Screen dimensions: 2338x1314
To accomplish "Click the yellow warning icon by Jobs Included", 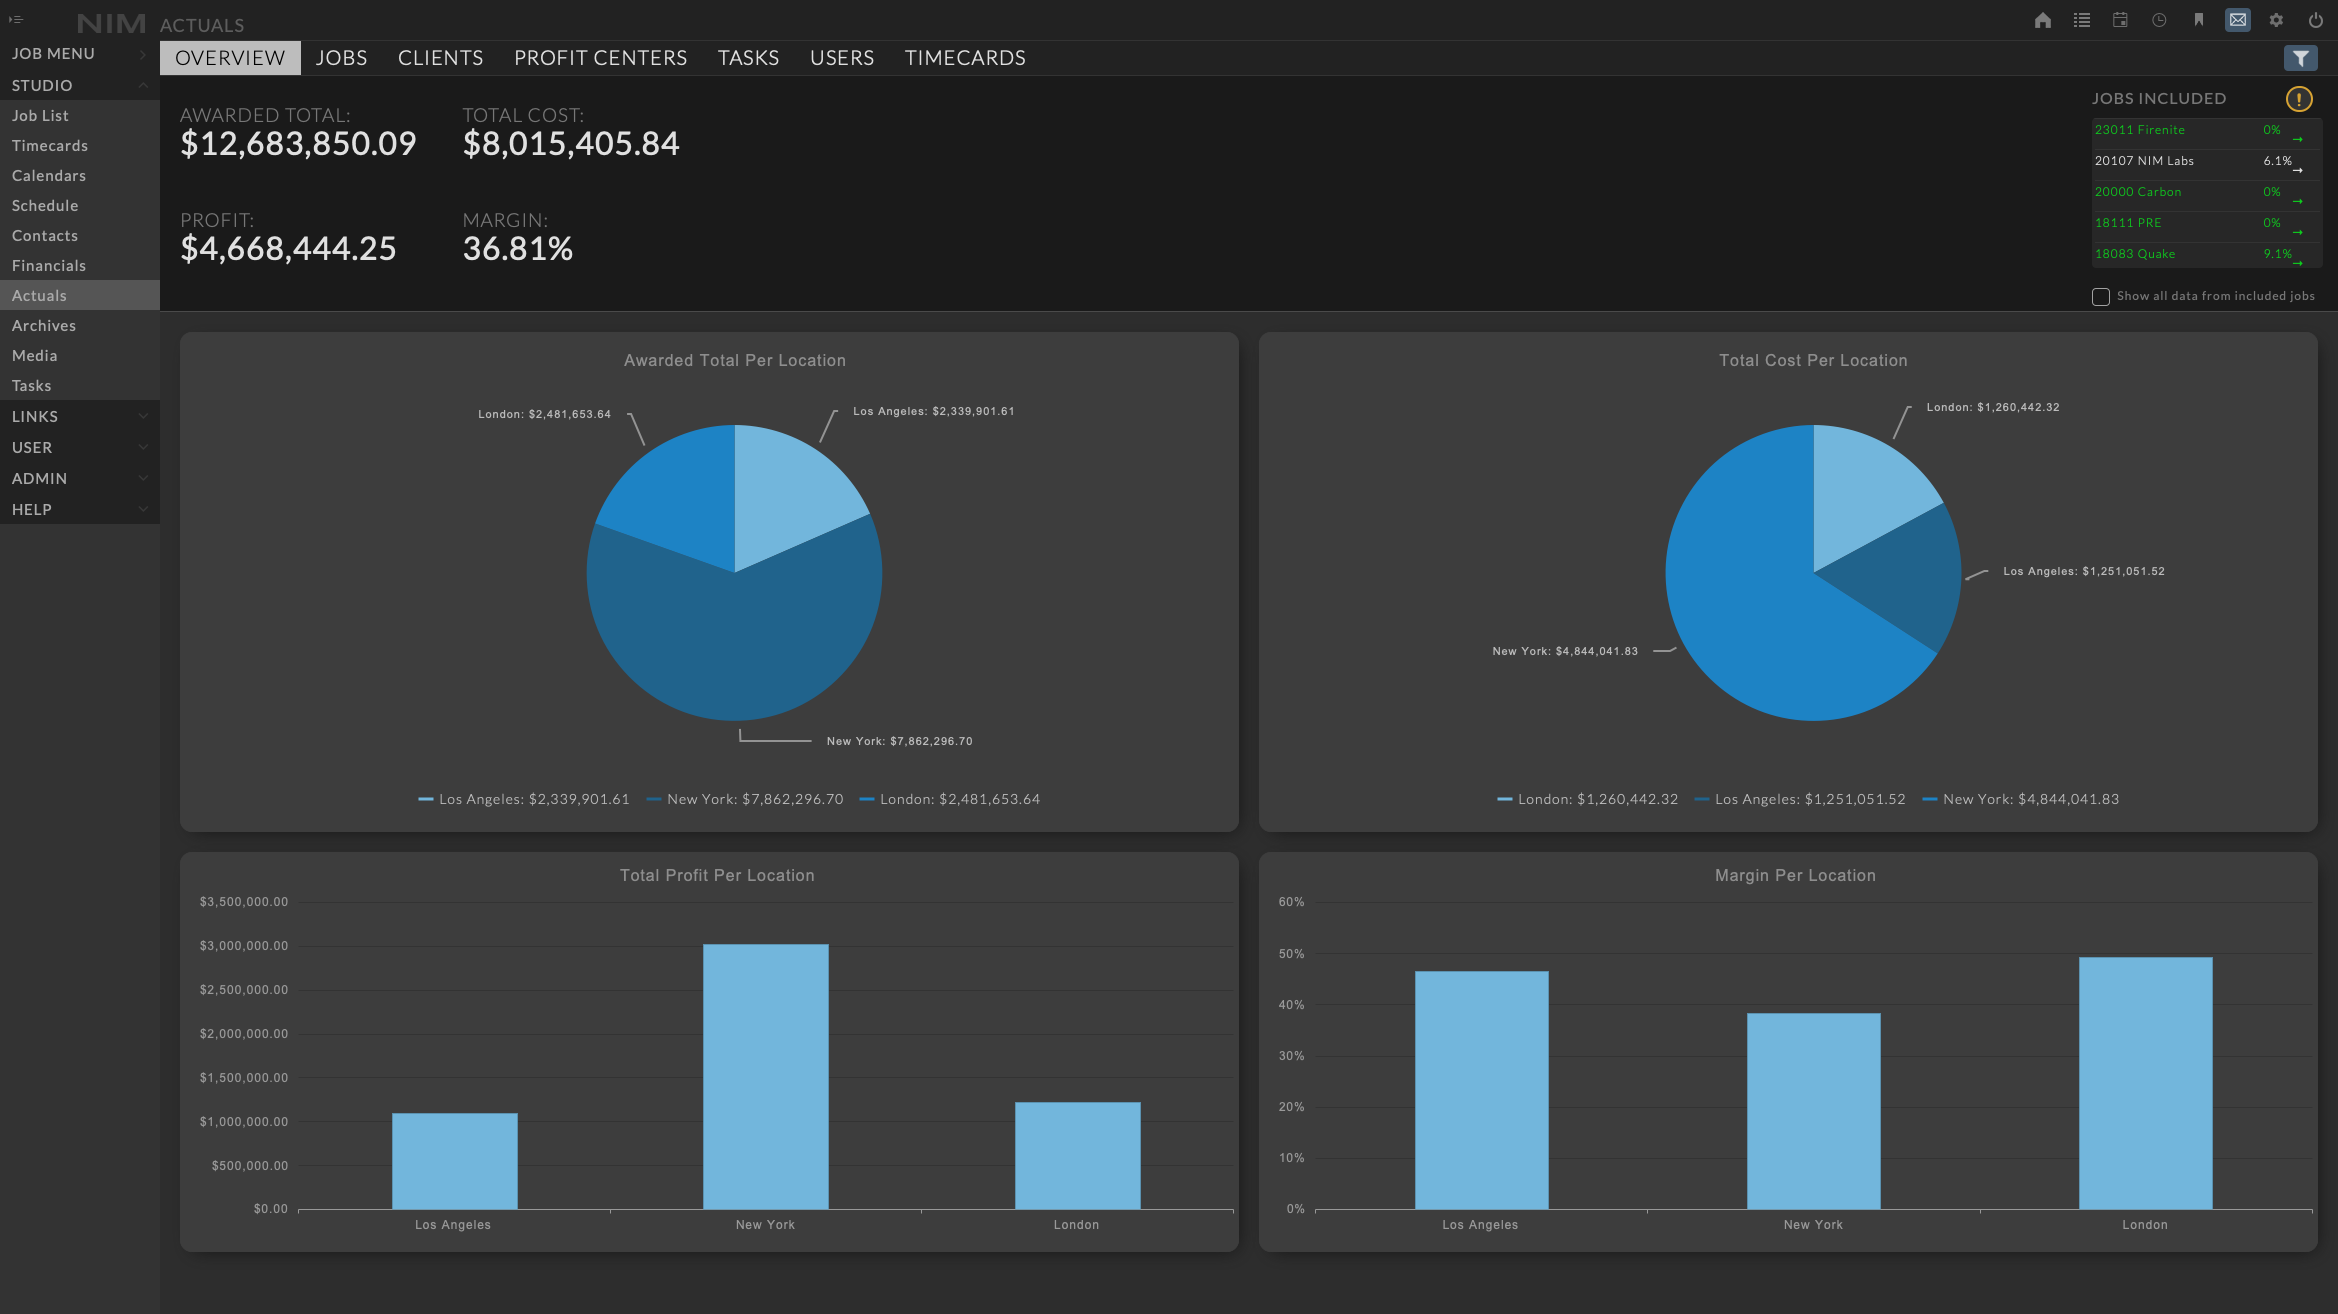I will pos(2298,99).
